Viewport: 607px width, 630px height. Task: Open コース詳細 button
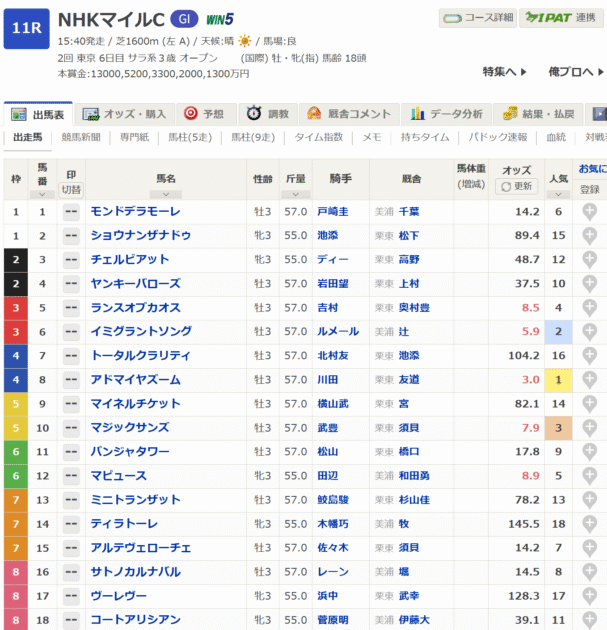(478, 18)
